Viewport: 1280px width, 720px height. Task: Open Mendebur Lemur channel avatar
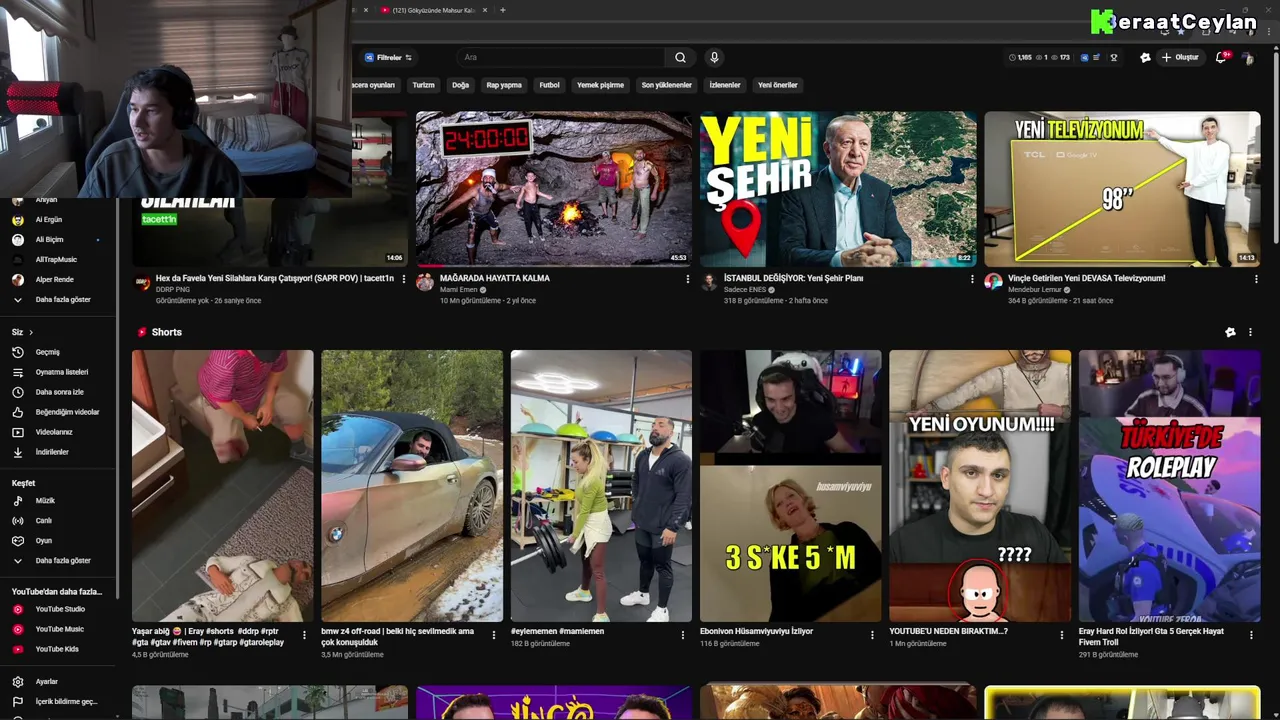pos(993,282)
